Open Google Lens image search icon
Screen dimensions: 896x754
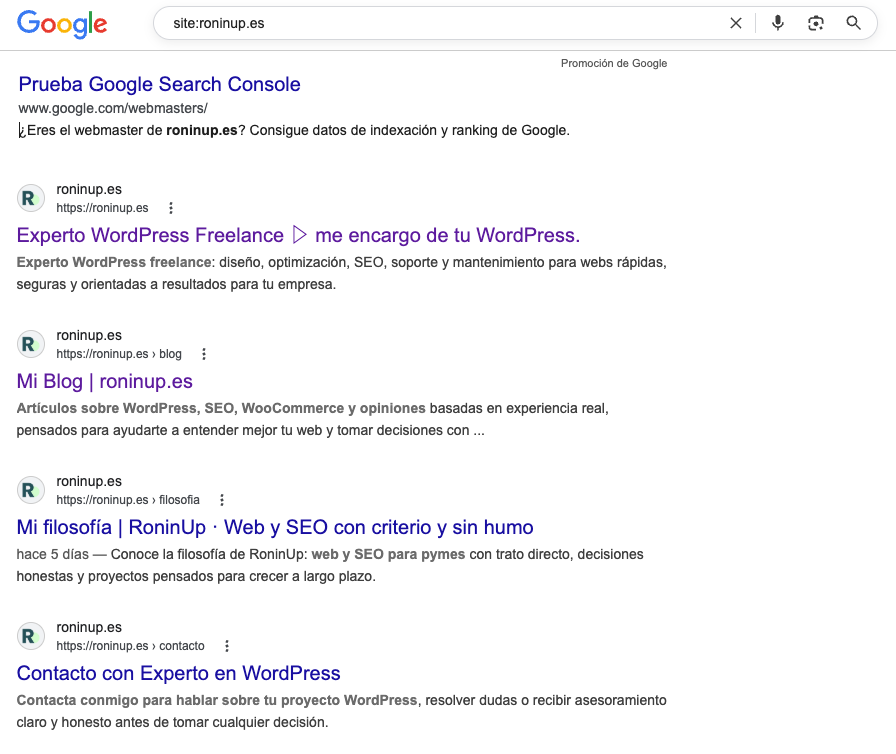point(815,23)
